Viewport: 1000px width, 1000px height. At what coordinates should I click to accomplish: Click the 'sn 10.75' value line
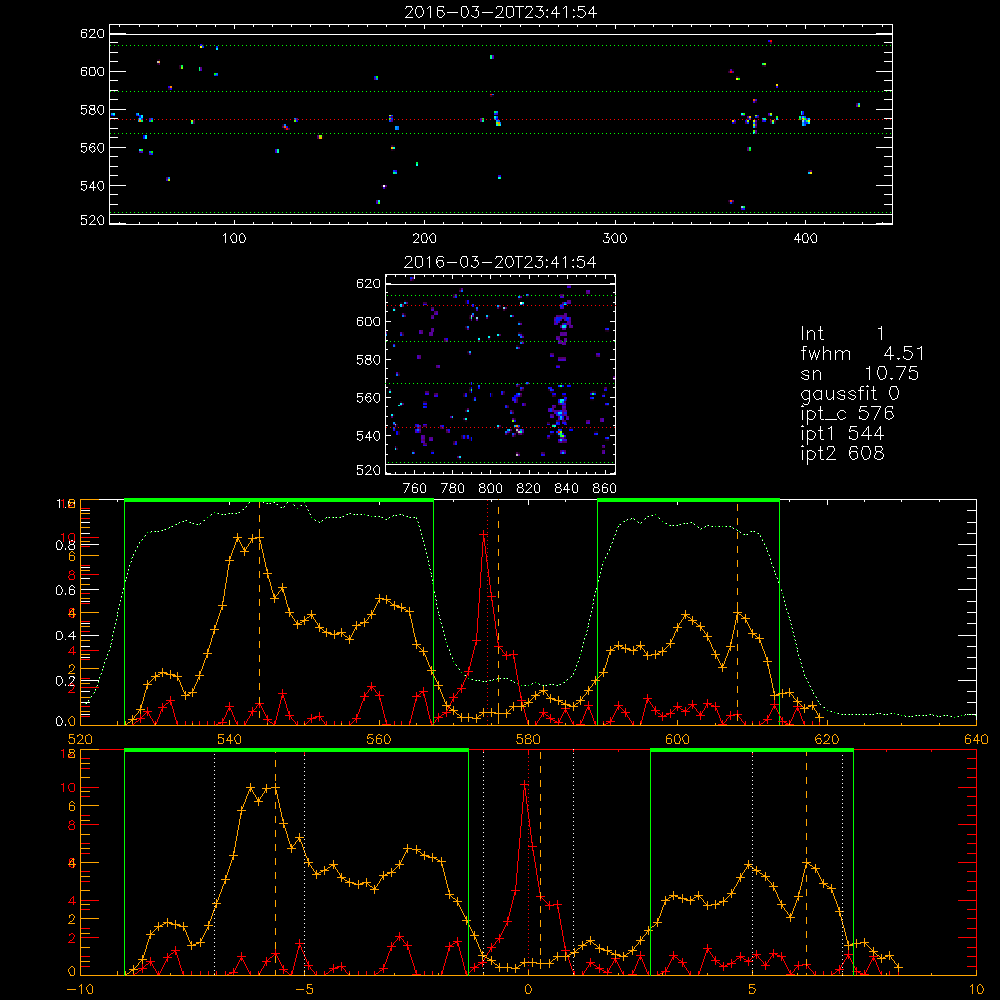coord(860,373)
